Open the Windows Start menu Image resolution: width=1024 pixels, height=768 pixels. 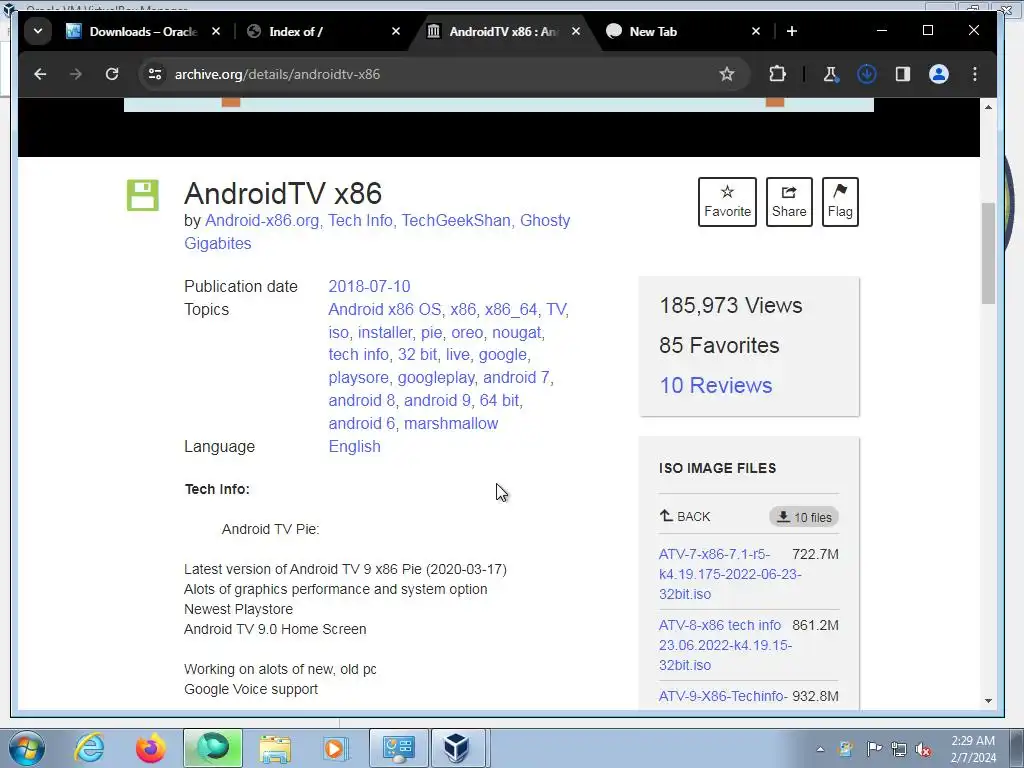pyautogui.click(x=26, y=748)
